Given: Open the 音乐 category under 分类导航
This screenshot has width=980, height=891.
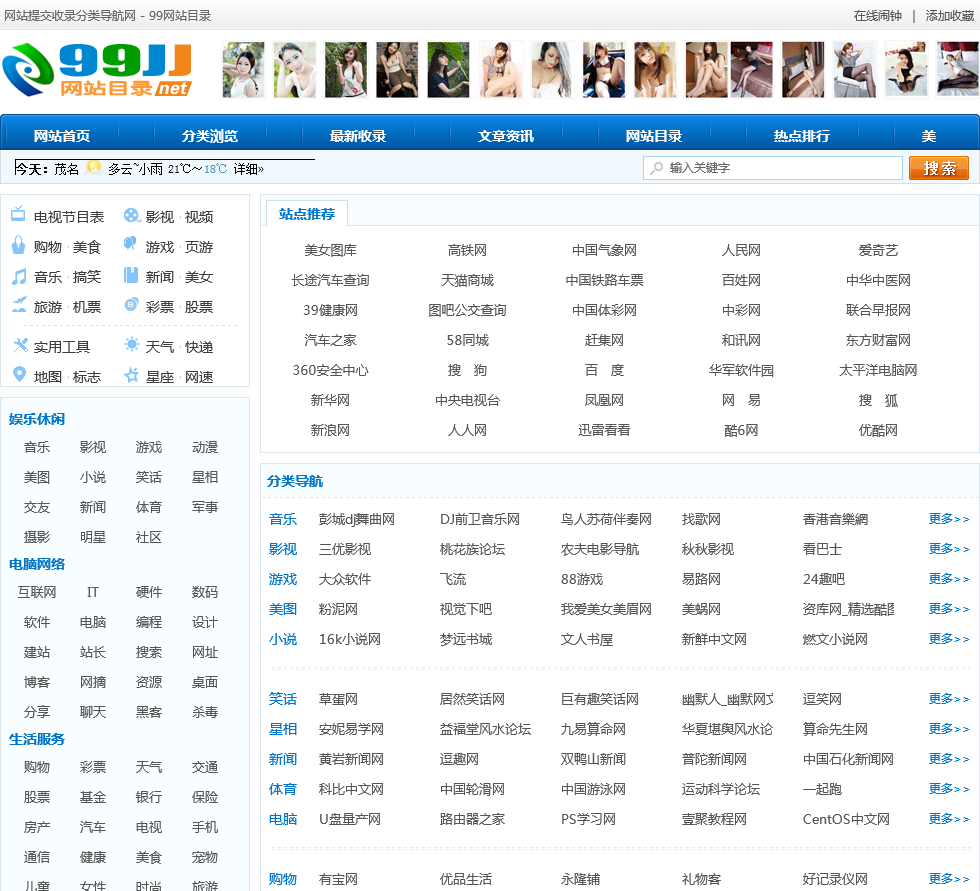Looking at the screenshot, I should point(282,519).
